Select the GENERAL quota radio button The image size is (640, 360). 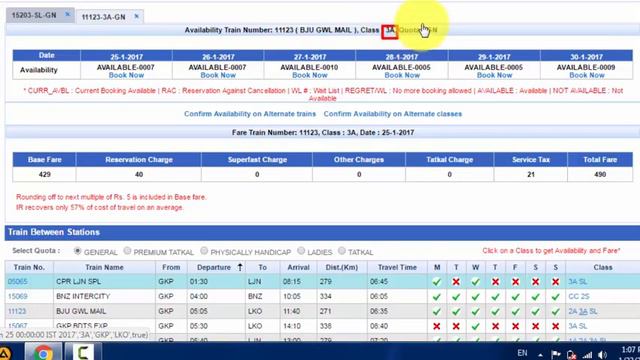[78, 251]
